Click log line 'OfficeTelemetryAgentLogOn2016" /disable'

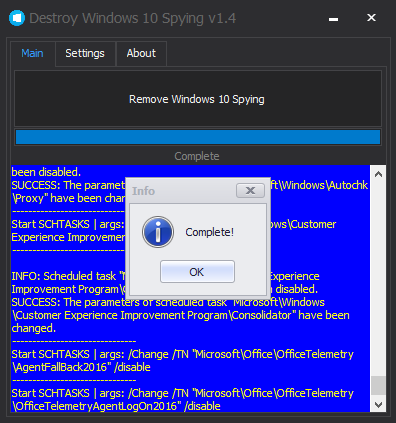[x=116, y=406]
